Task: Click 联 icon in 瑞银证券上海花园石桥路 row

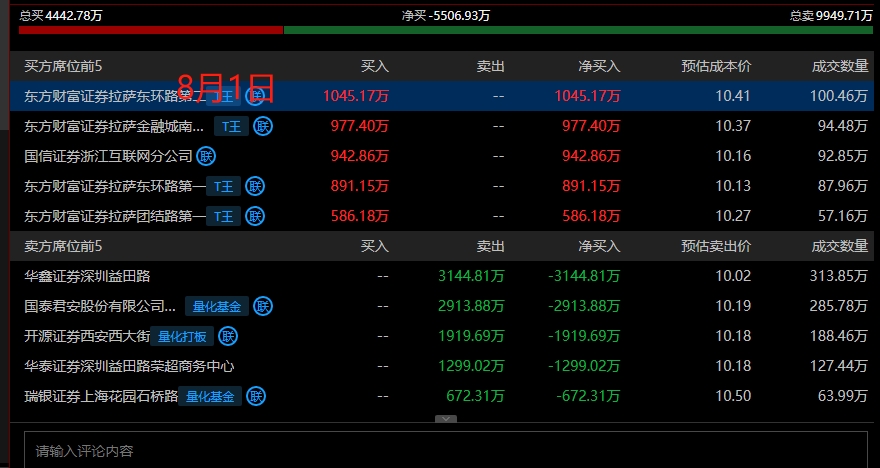Action: (x=255, y=397)
